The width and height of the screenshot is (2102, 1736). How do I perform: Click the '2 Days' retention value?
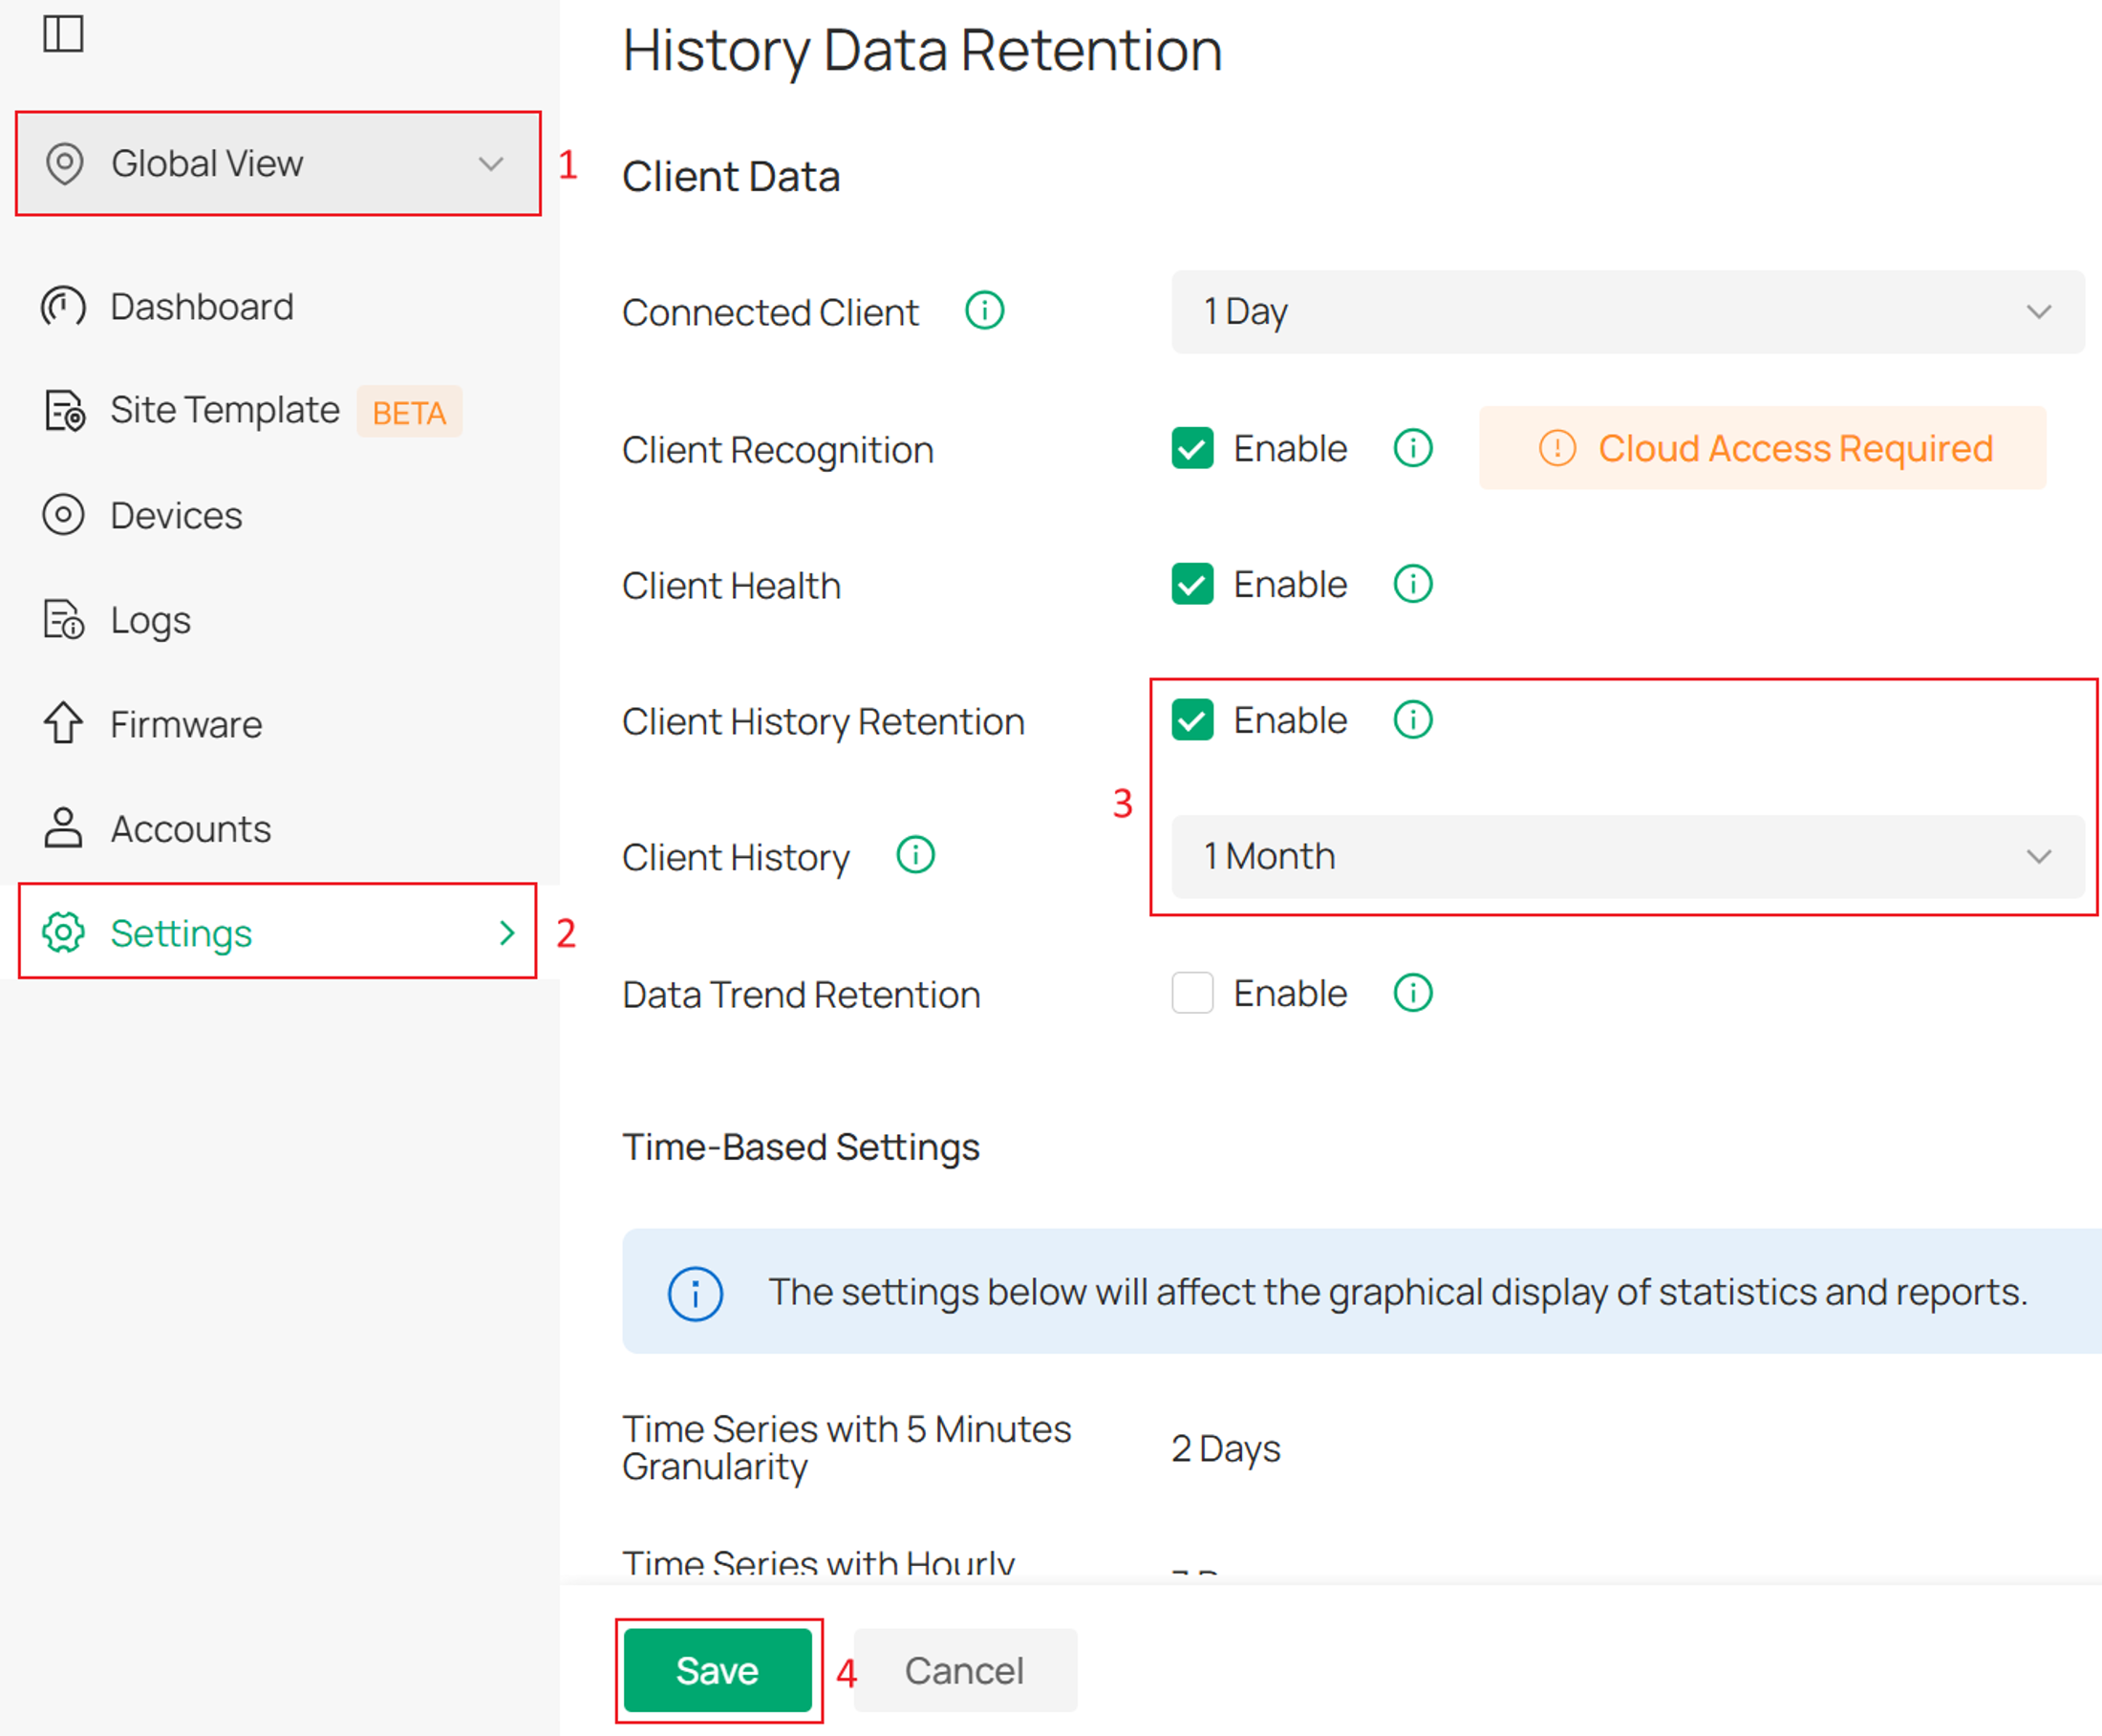pyautogui.click(x=1226, y=1448)
